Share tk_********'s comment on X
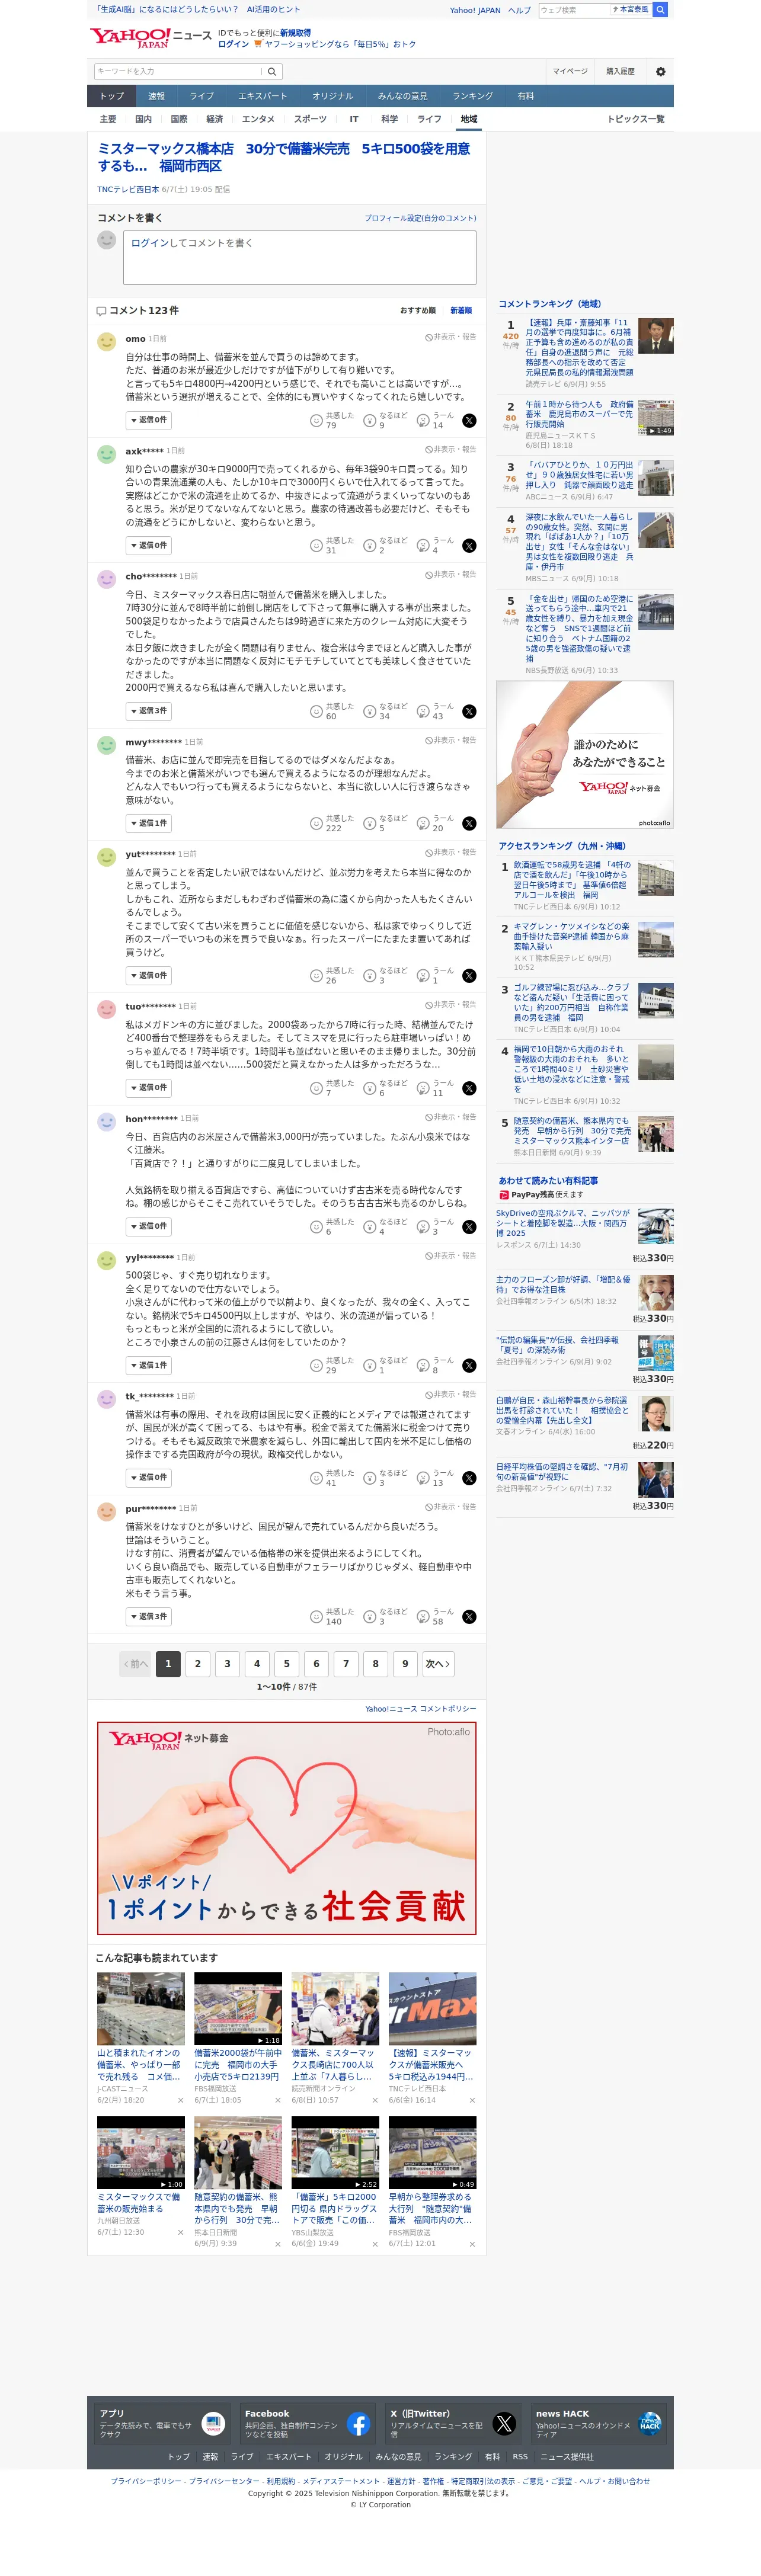761x2576 pixels. tap(469, 1477)
